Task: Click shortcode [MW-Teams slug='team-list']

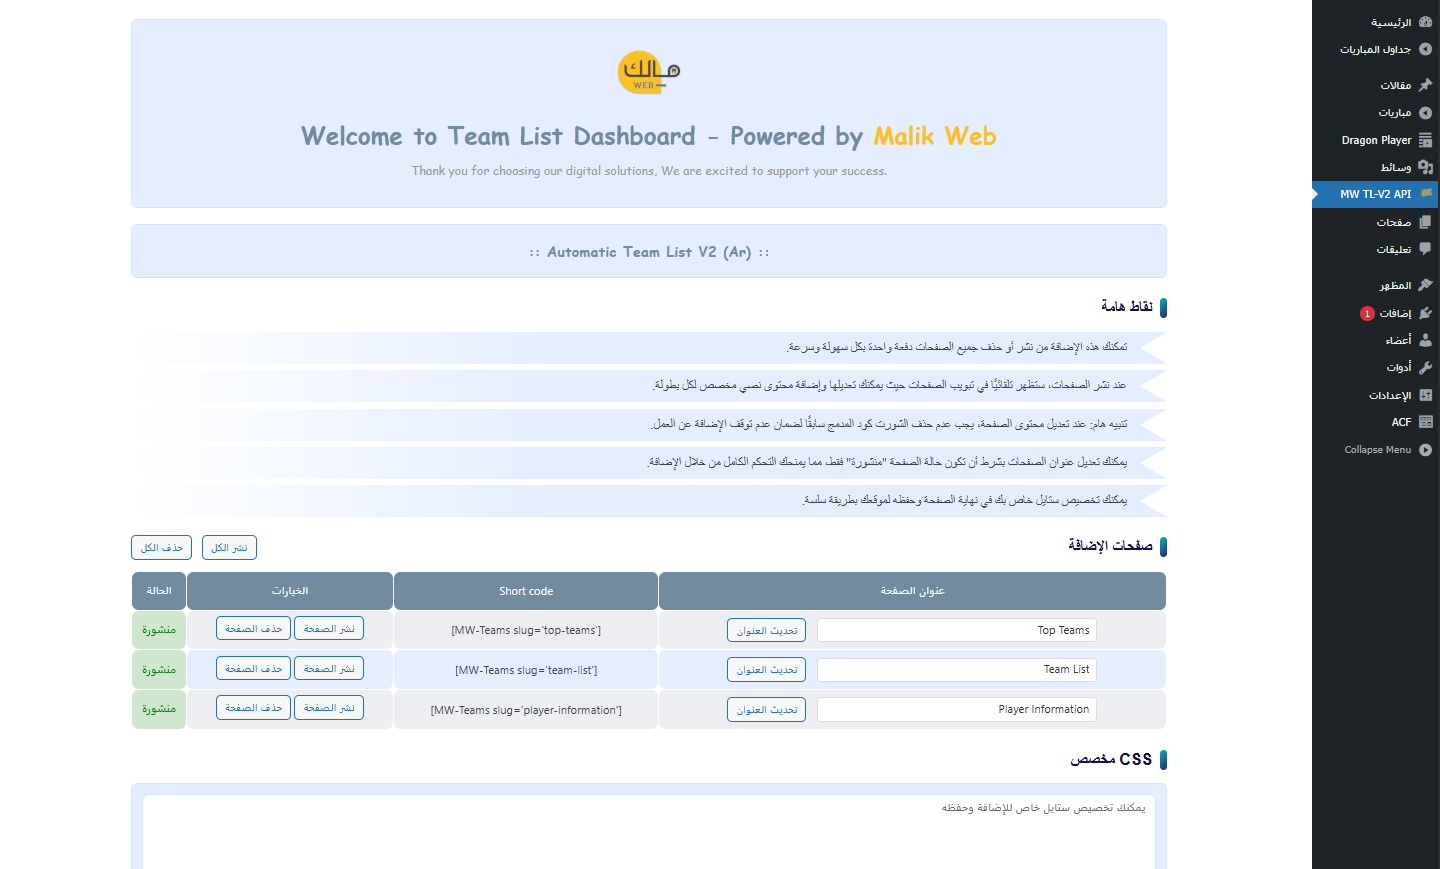Action: point(526,670)
